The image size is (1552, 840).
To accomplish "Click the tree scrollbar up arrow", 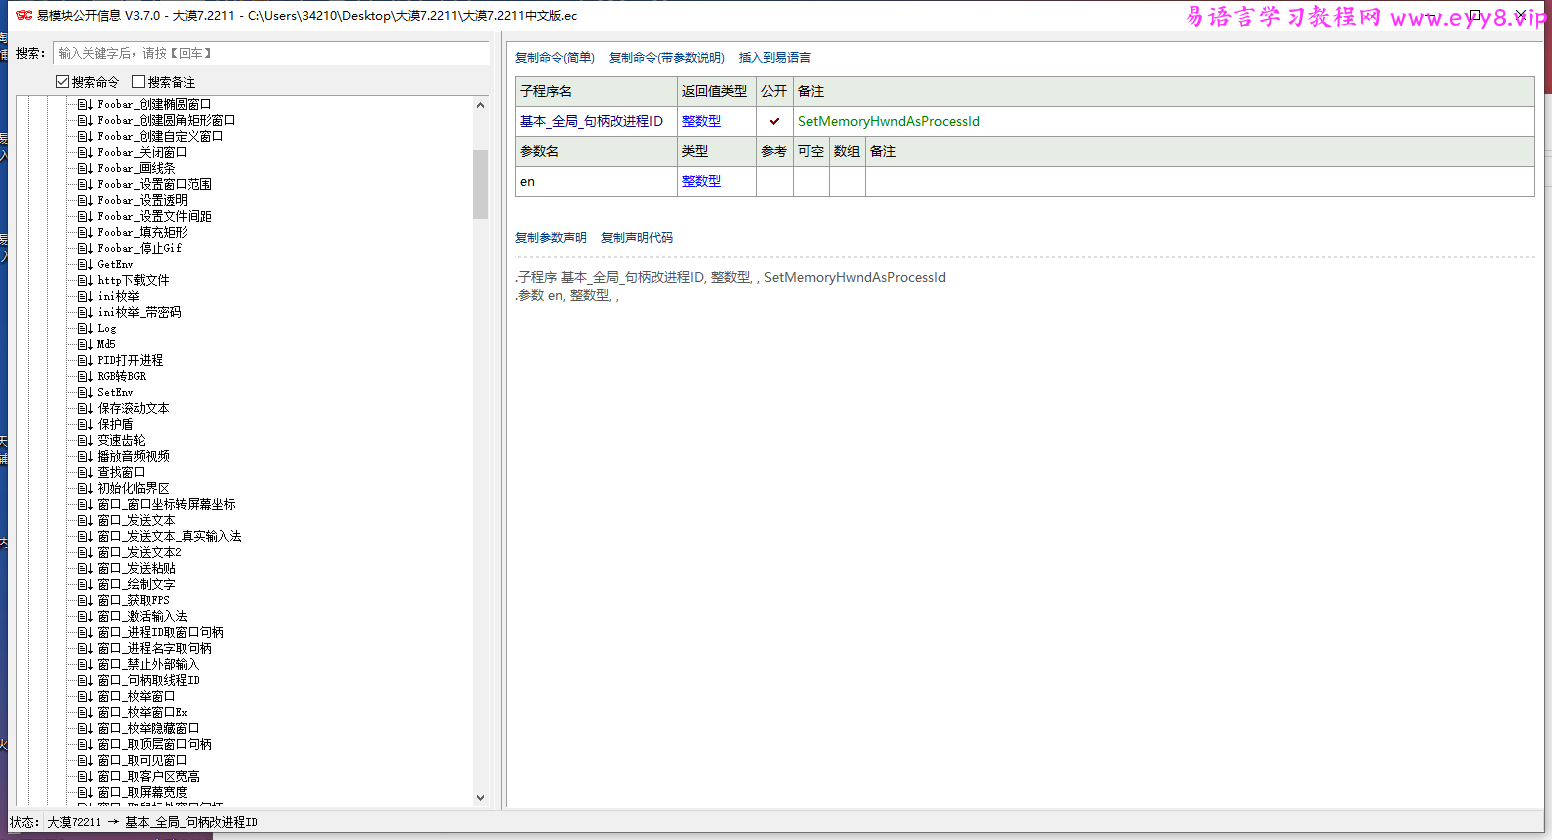I will [480, 105].
